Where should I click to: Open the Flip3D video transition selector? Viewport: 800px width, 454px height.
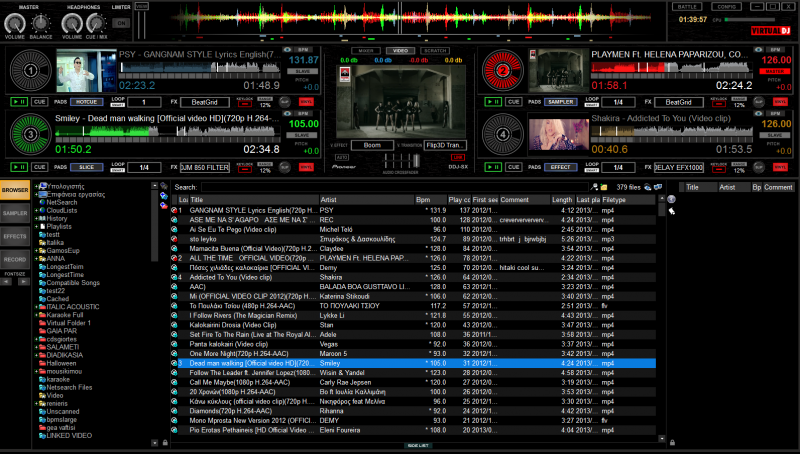tap(444, 145)
